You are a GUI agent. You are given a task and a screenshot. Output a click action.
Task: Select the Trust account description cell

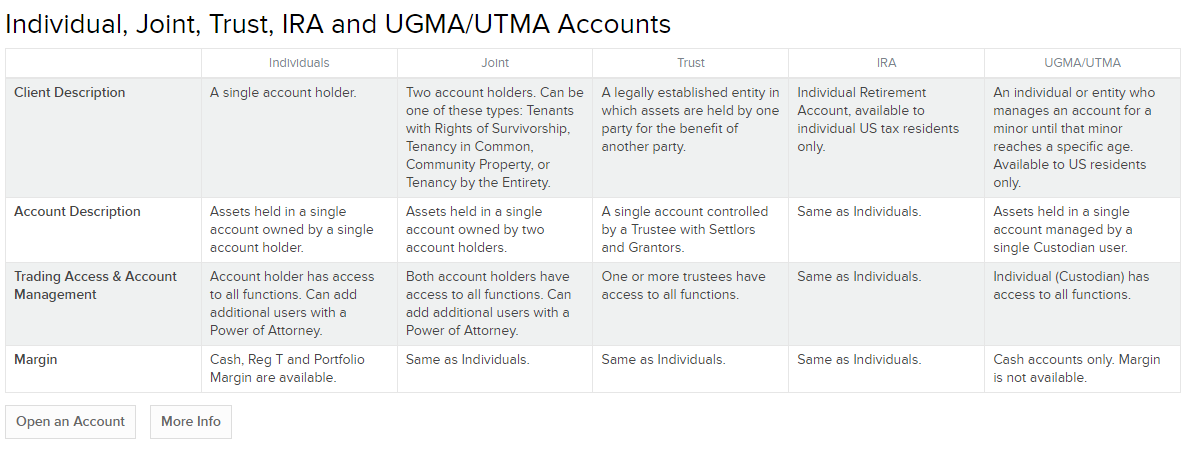pyautogui.click(x=685, y=230)
